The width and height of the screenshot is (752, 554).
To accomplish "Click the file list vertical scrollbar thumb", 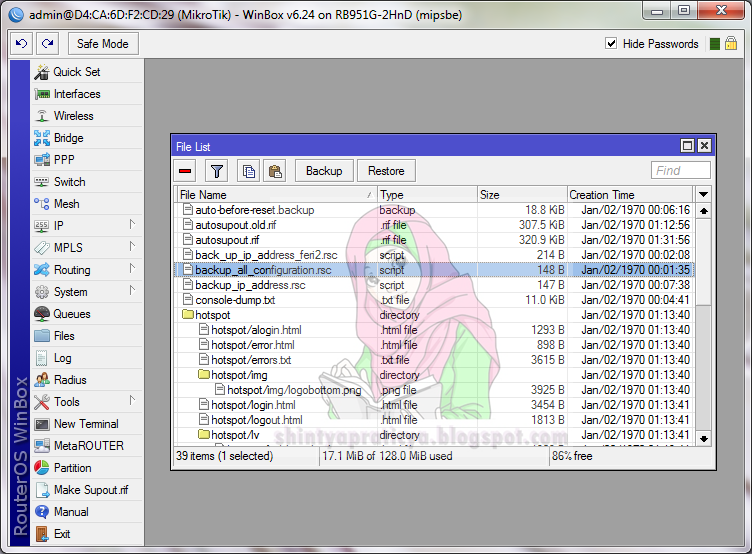I will (704, 261).
